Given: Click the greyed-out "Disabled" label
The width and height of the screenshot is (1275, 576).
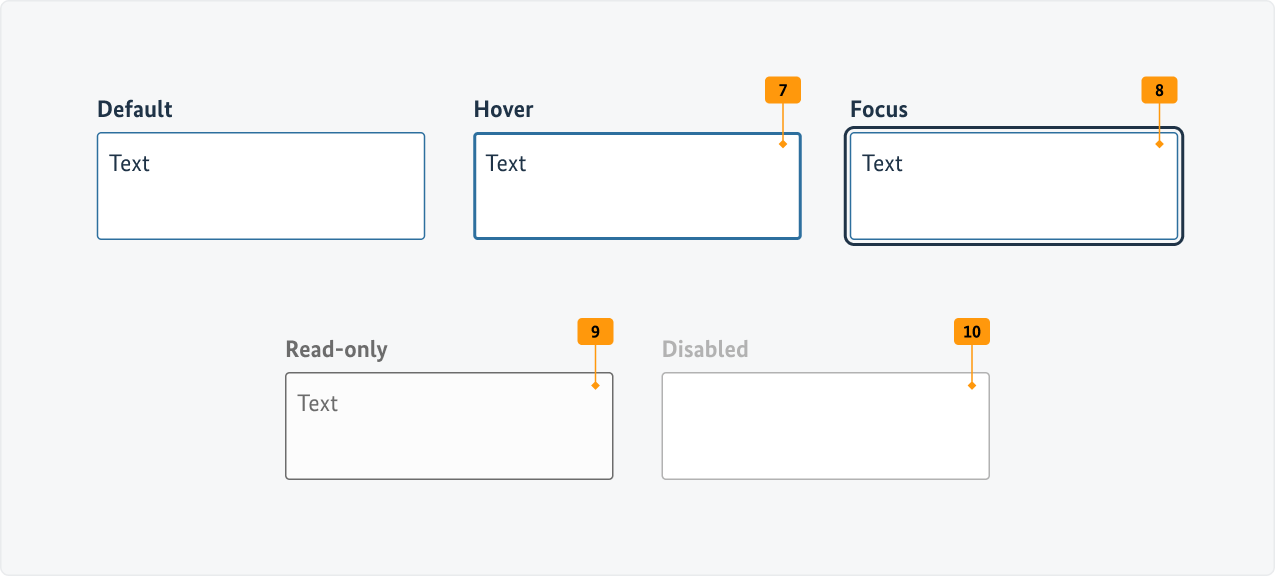Looking at the screenshot, I should (705, 349).
